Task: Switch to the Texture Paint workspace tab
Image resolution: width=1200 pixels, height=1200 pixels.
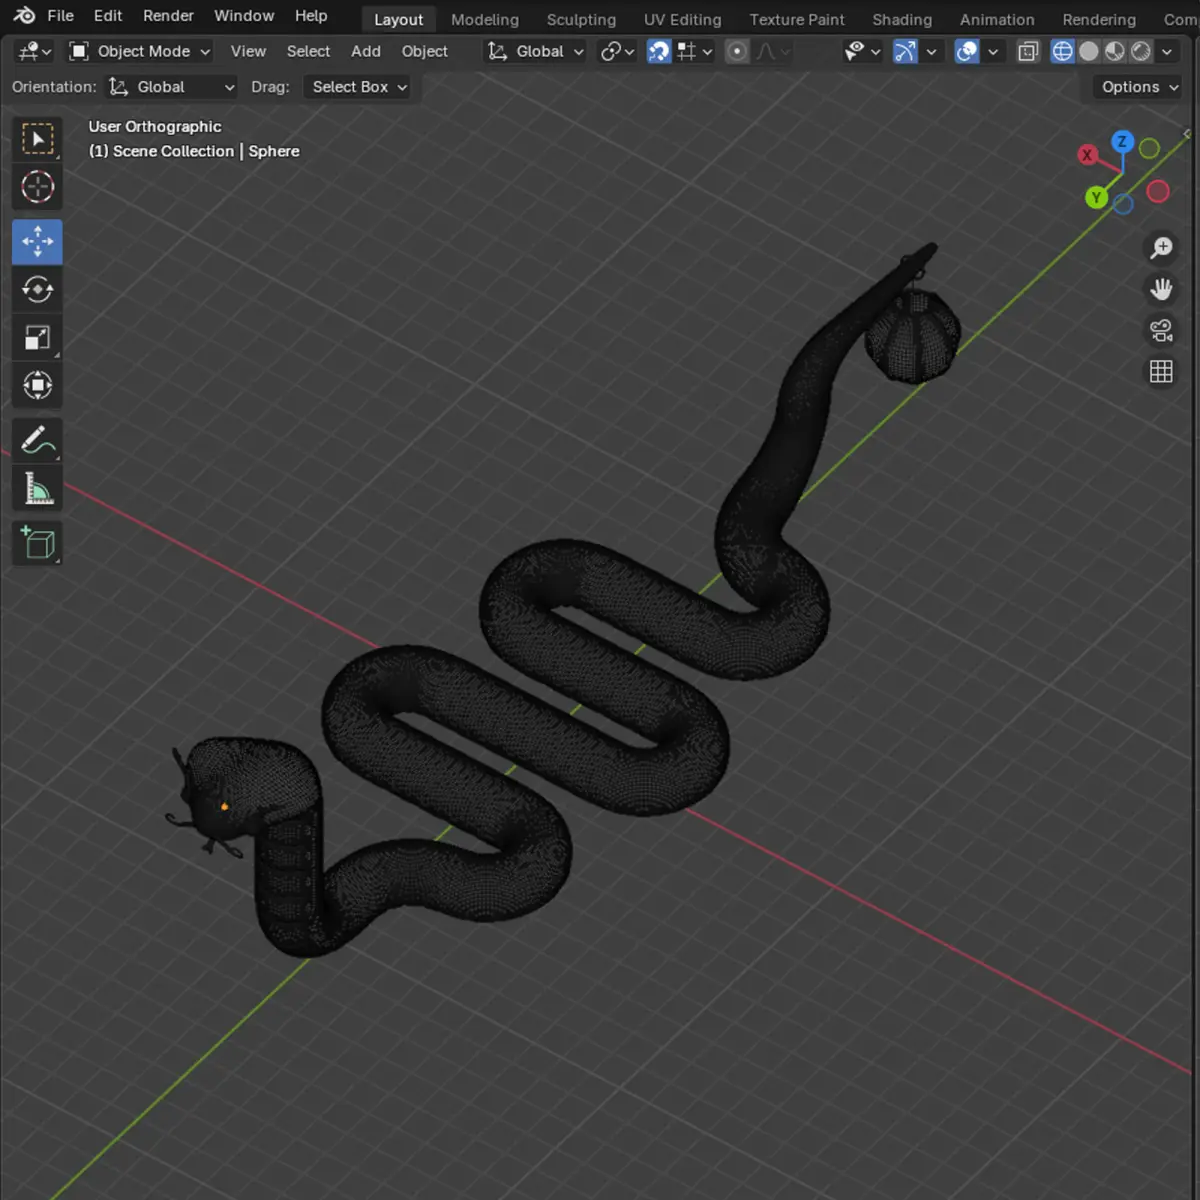Action: click(x=797, y=19)
